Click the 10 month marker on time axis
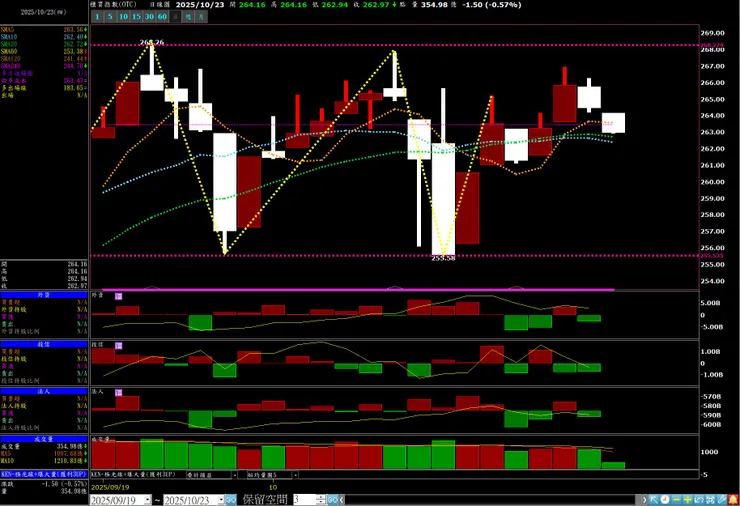Image resolution: width=740 pixels, height=506 pixels. [273, 487]
